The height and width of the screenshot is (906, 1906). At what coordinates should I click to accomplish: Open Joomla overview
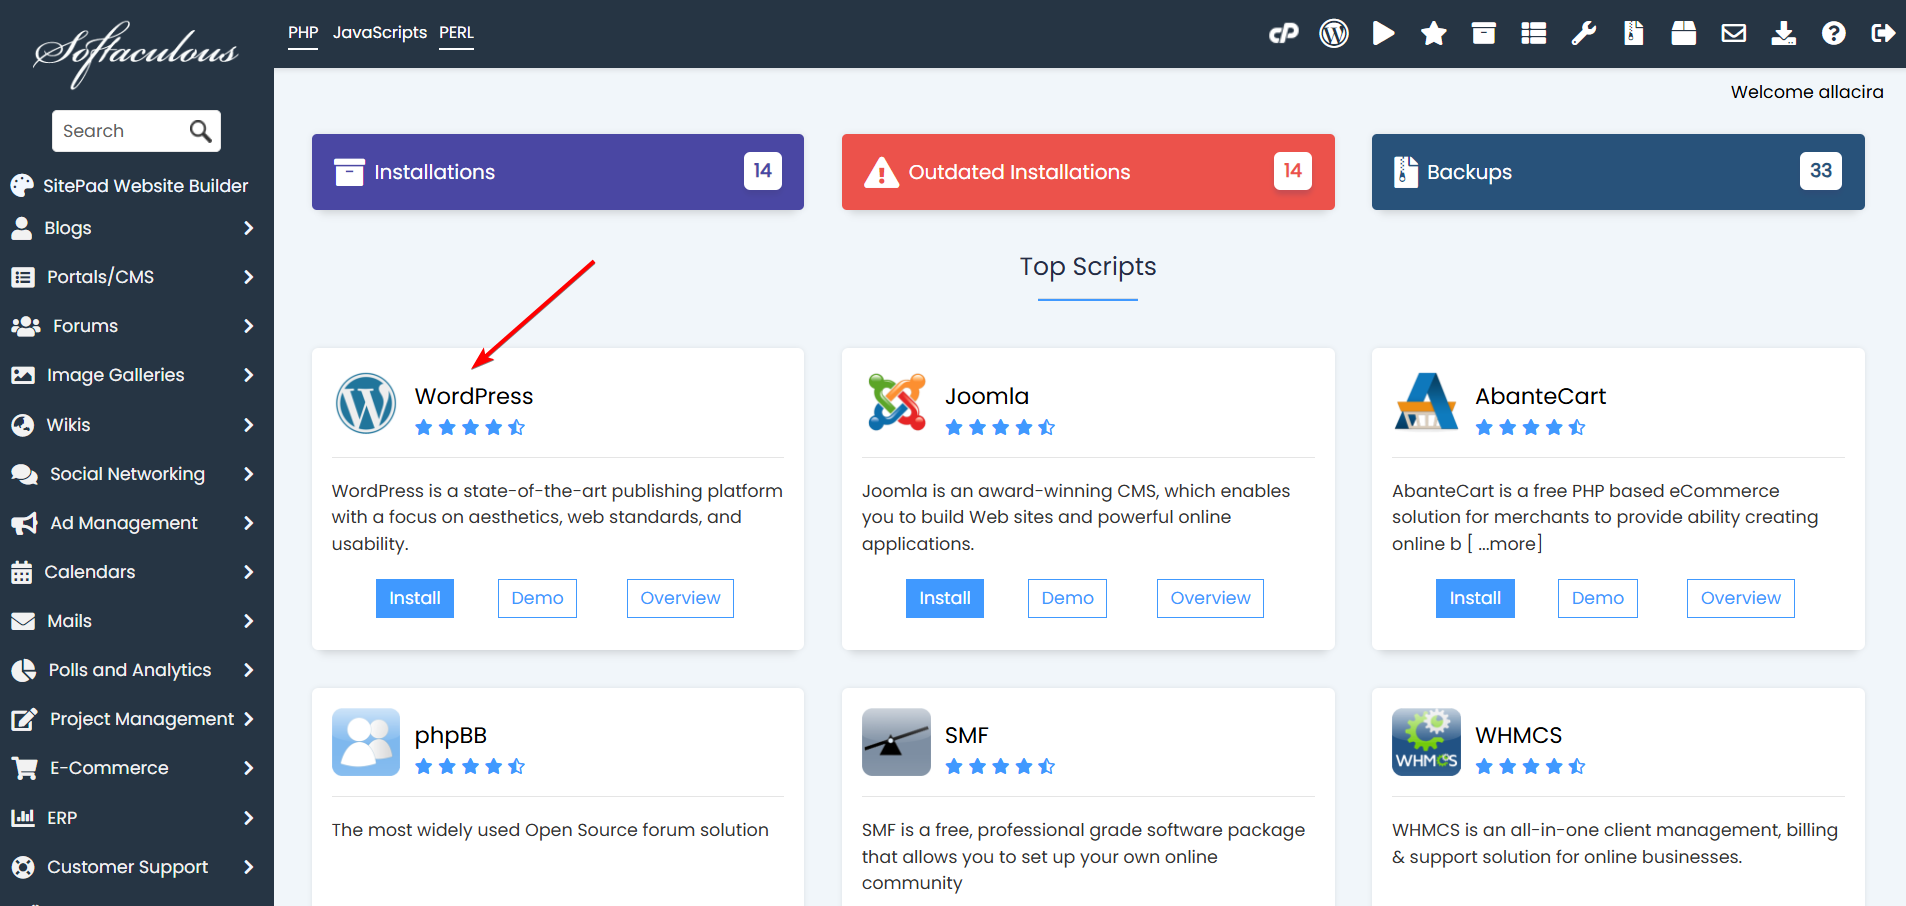click(x=1210, y=598)
